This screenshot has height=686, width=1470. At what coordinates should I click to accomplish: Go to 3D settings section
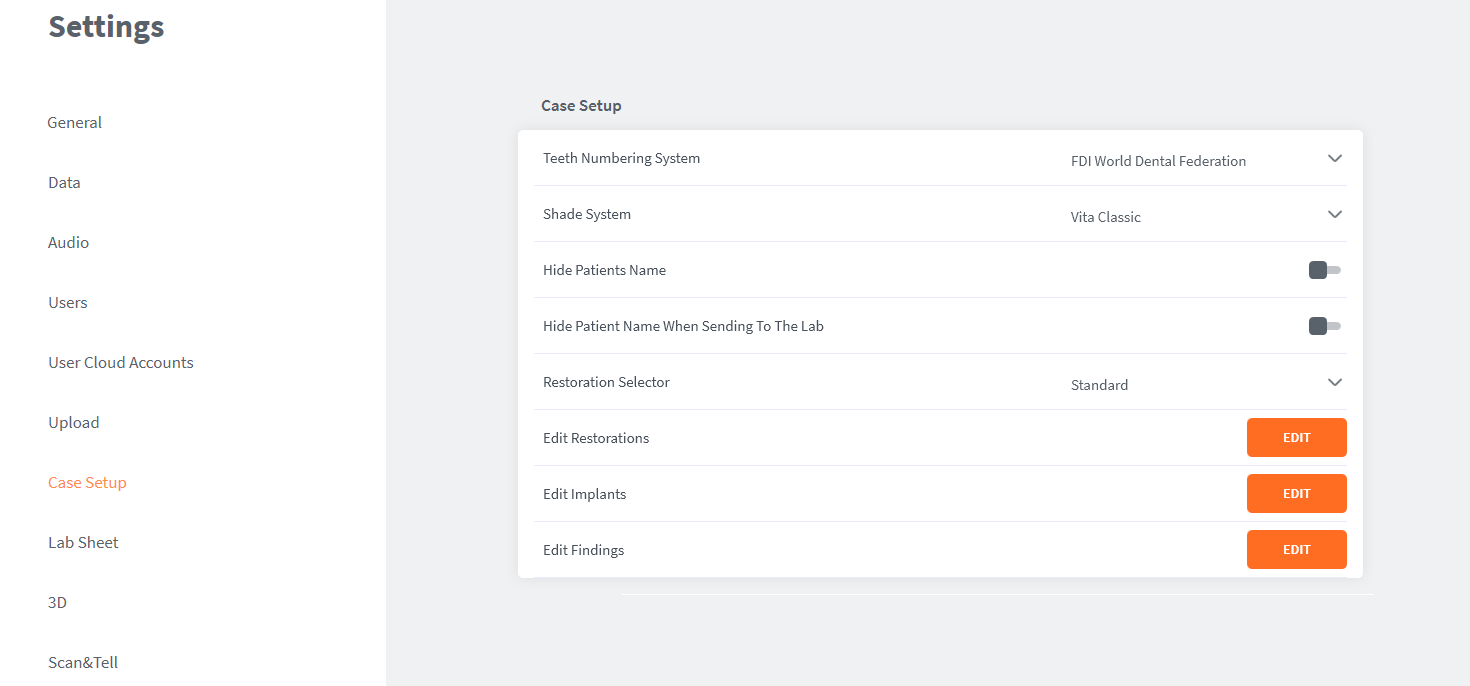pyautogui.click(x=58, y=603)
